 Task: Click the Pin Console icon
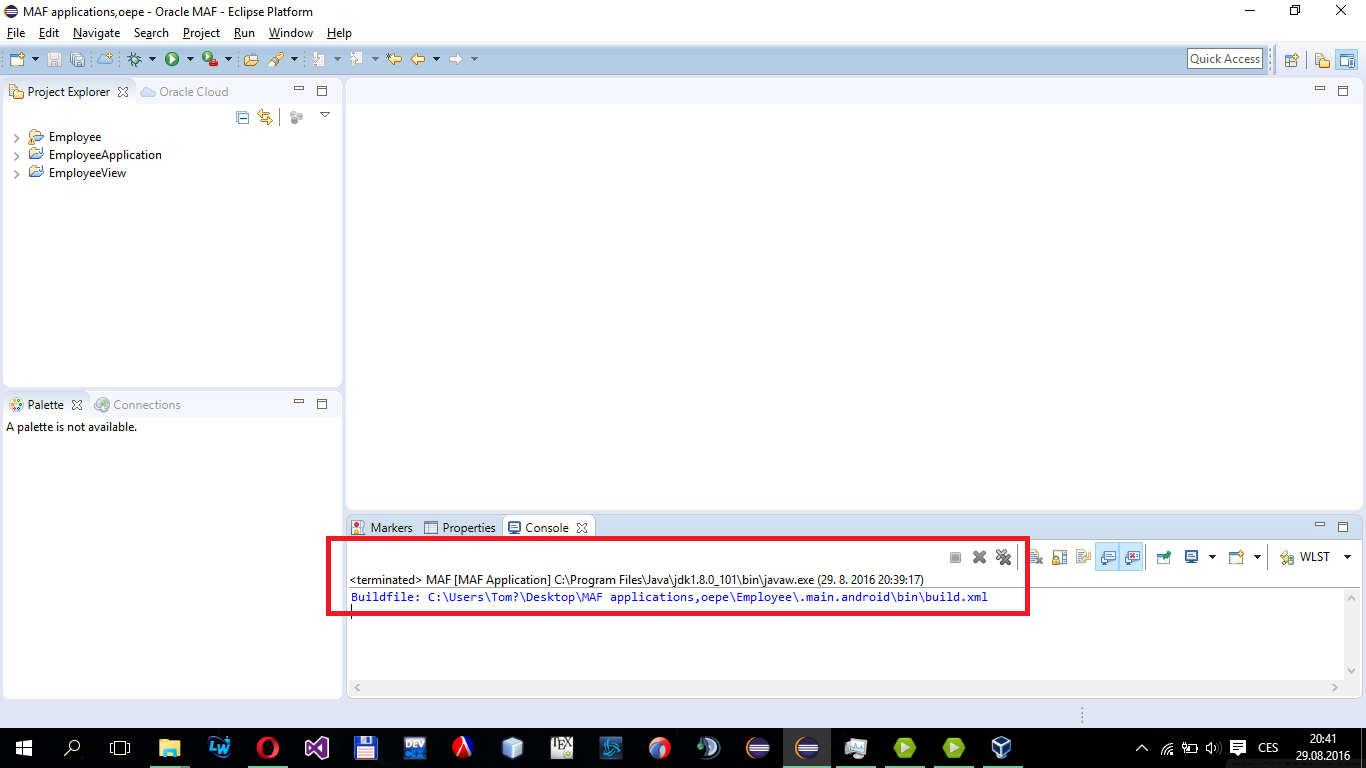tap(1164, 557)
